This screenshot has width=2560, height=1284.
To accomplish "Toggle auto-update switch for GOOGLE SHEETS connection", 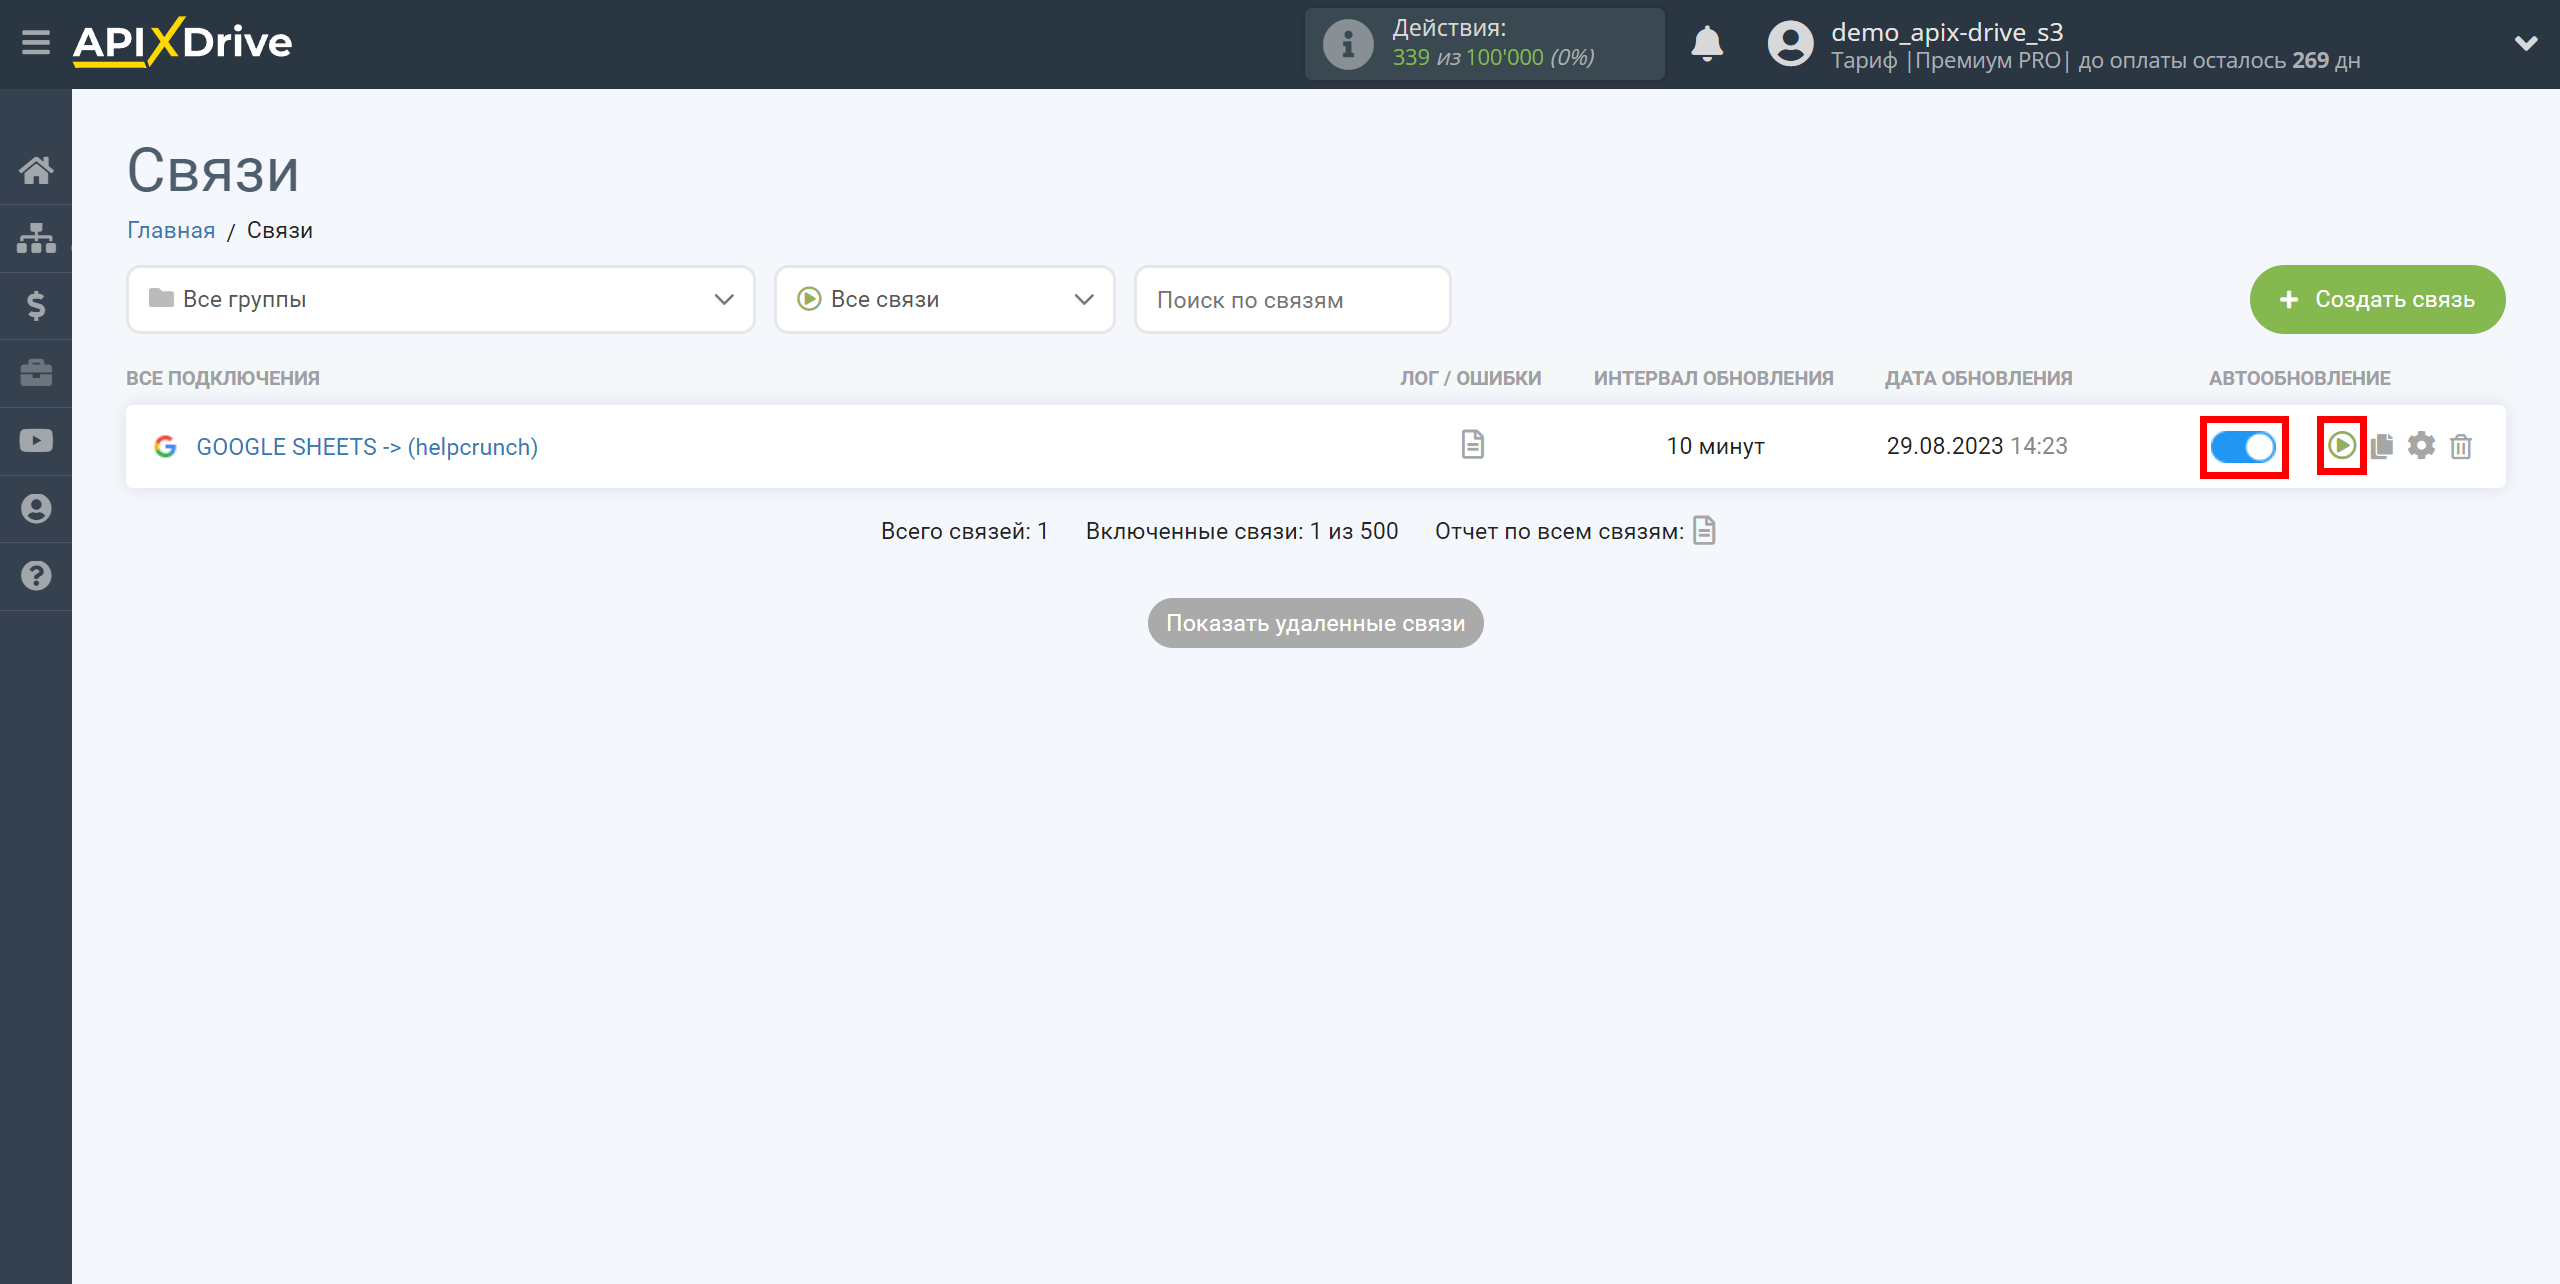I will 2242,445.
